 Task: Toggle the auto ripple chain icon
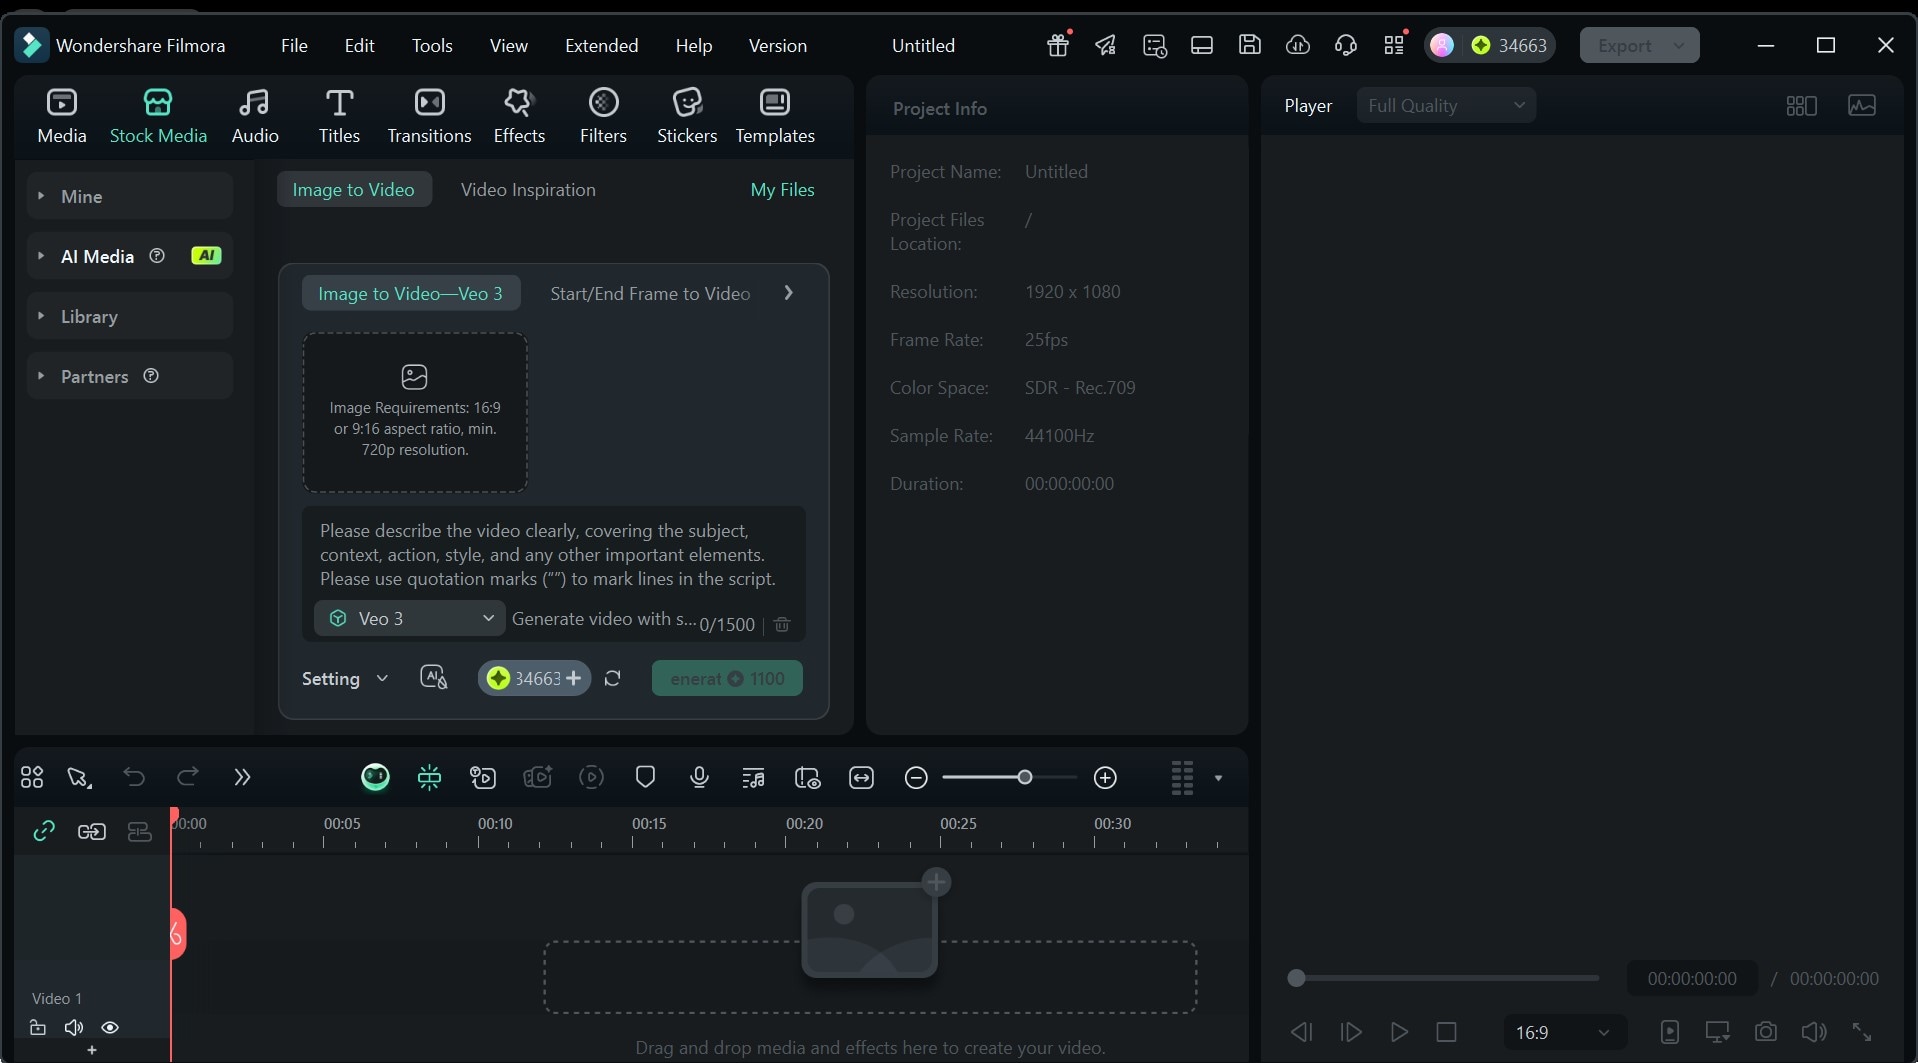tap(92, 831)
